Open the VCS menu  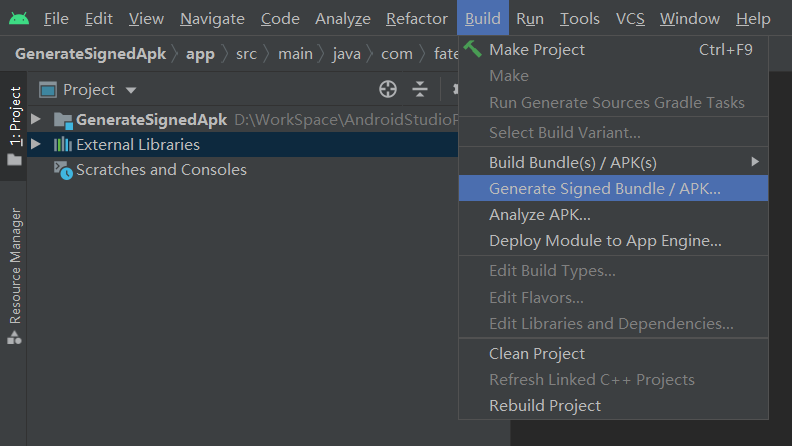tap(630, 19)
